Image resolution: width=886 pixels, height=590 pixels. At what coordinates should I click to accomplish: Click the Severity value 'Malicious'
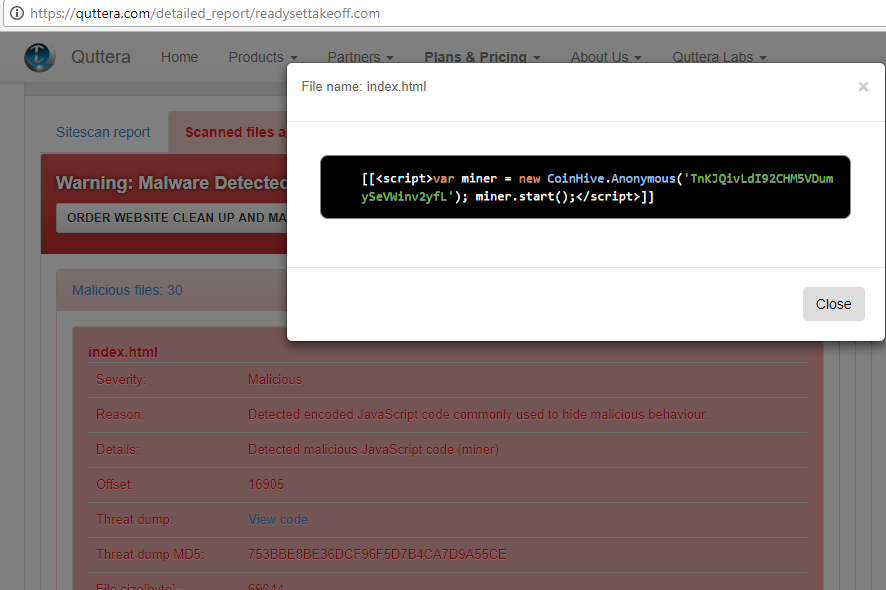click(275, 379)
